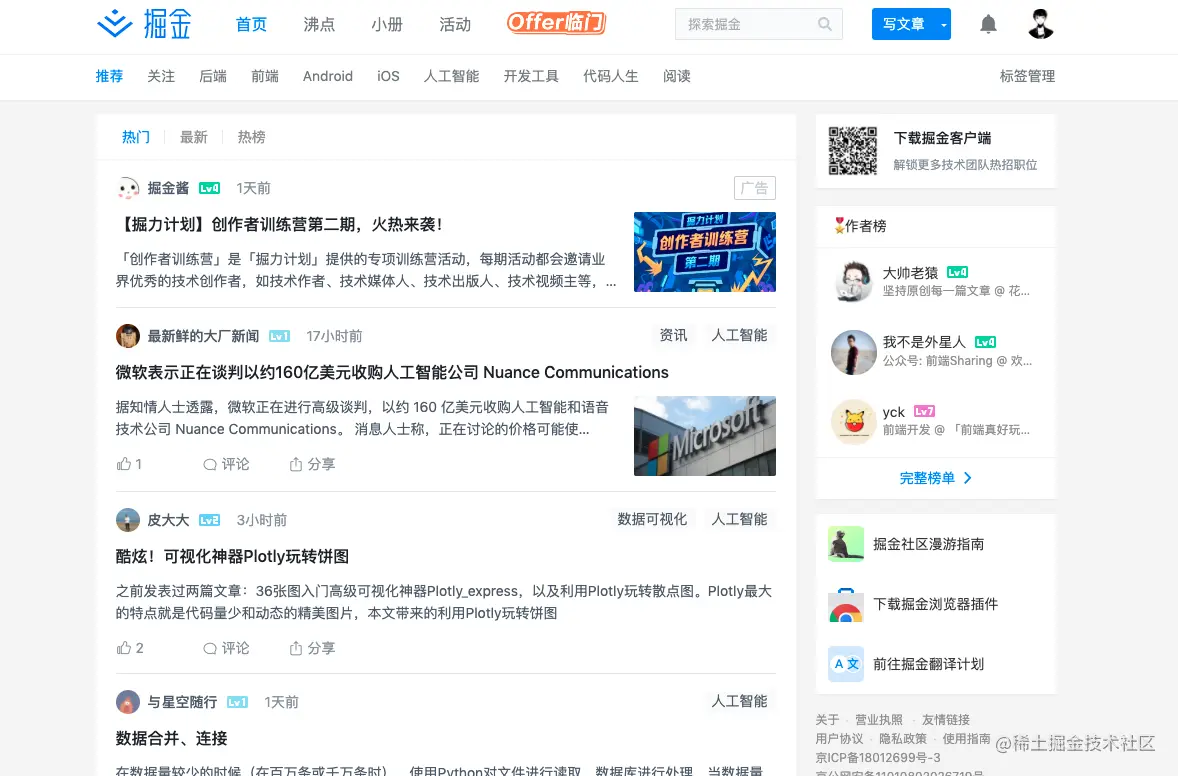Click 皮大大 author avatar

128,520
